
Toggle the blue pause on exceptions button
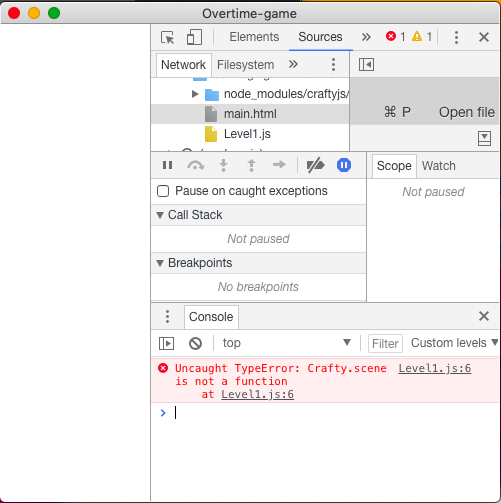coord(344,165)
